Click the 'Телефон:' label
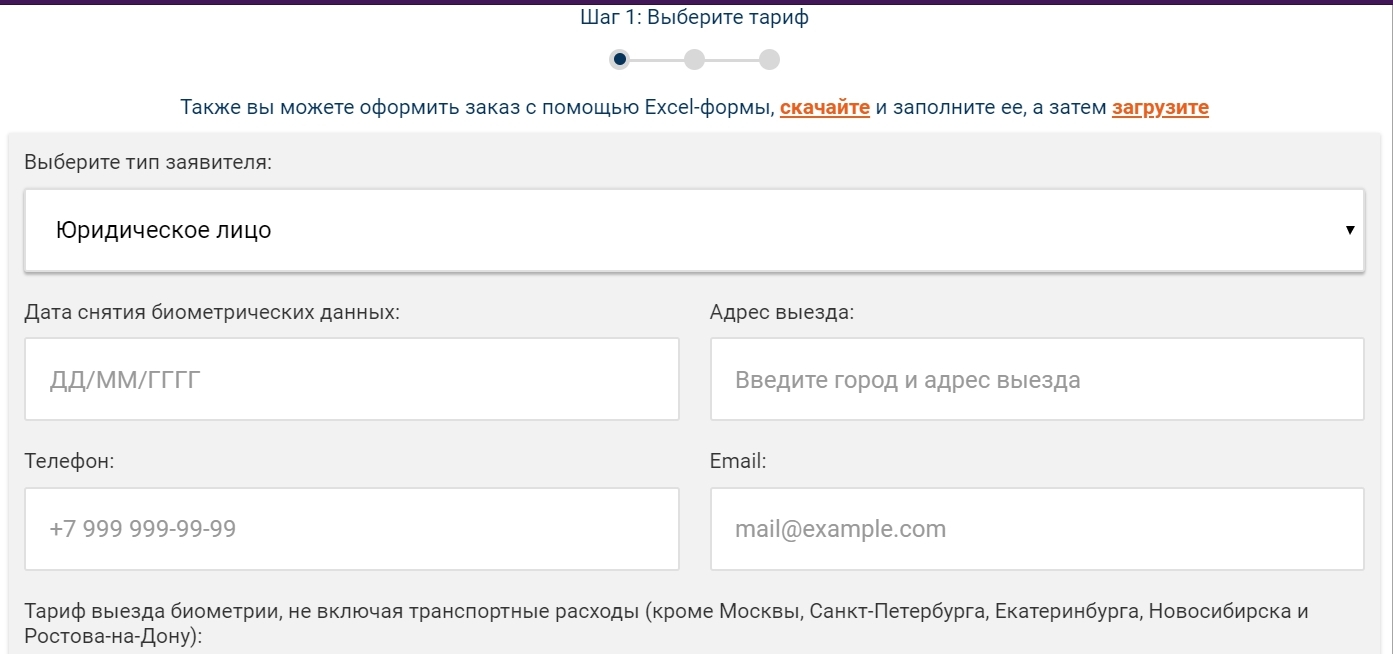This screenshot has width=1393, height=654. (70, 461)
